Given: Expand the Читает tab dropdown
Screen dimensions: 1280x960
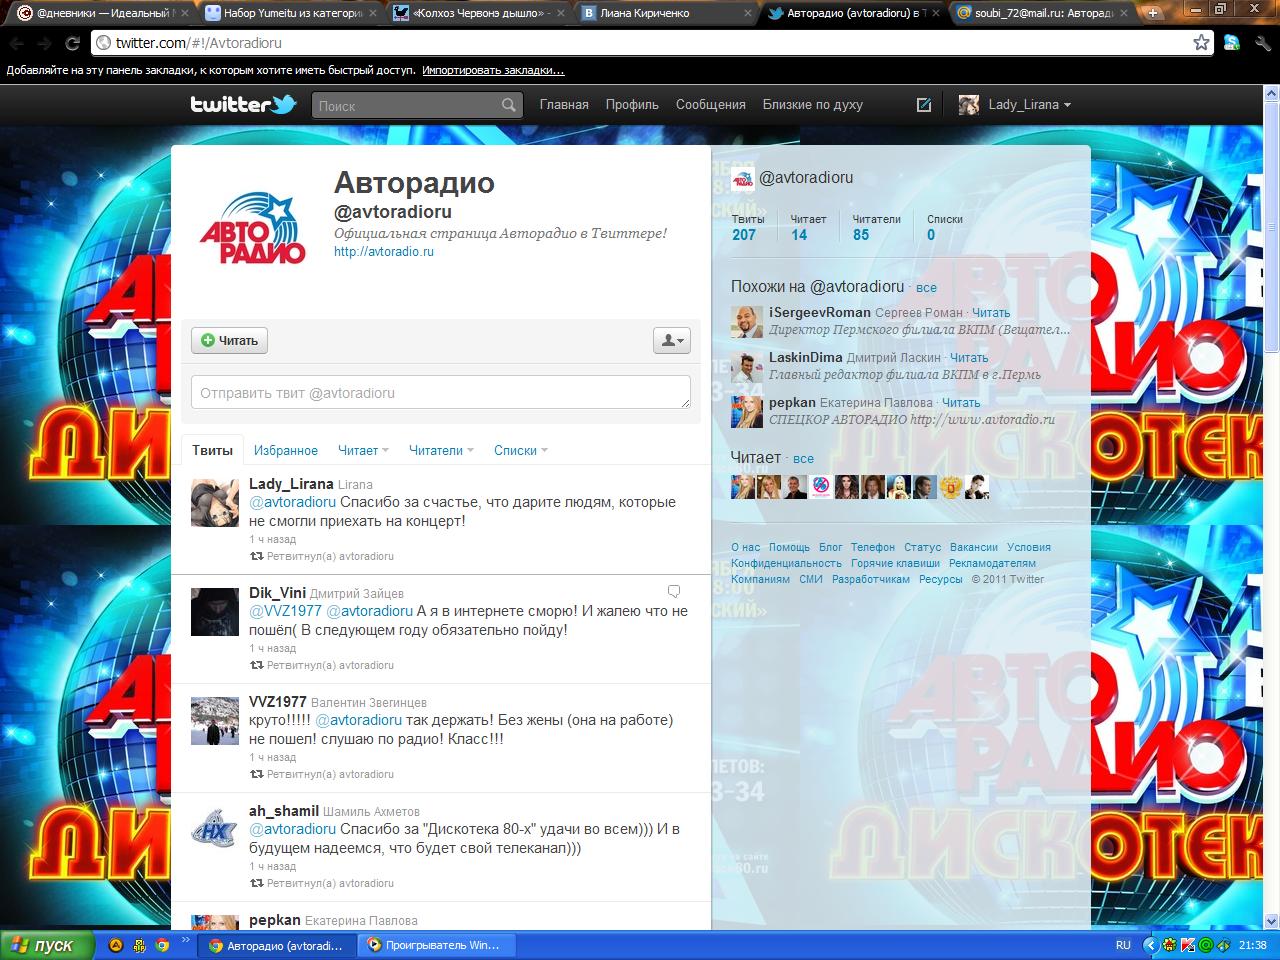Looking at the screenshot, I should 385,451.
